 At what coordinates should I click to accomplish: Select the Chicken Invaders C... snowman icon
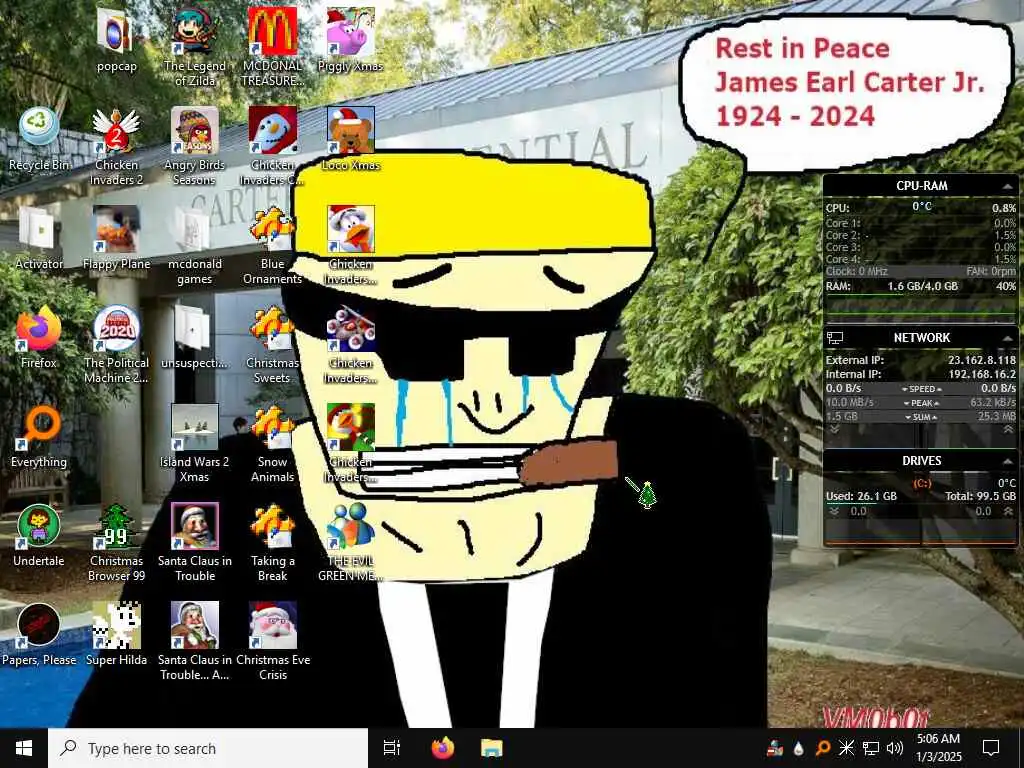tap(272, 146)
